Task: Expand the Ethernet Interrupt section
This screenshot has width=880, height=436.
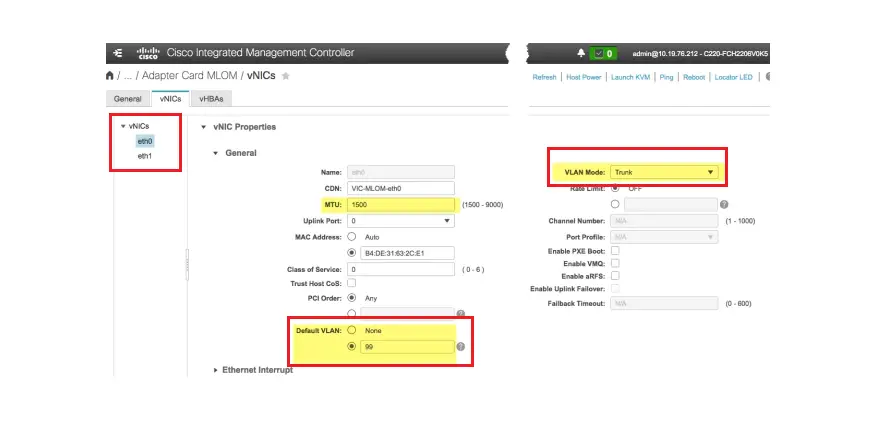Action: click(x=216, y=370)
